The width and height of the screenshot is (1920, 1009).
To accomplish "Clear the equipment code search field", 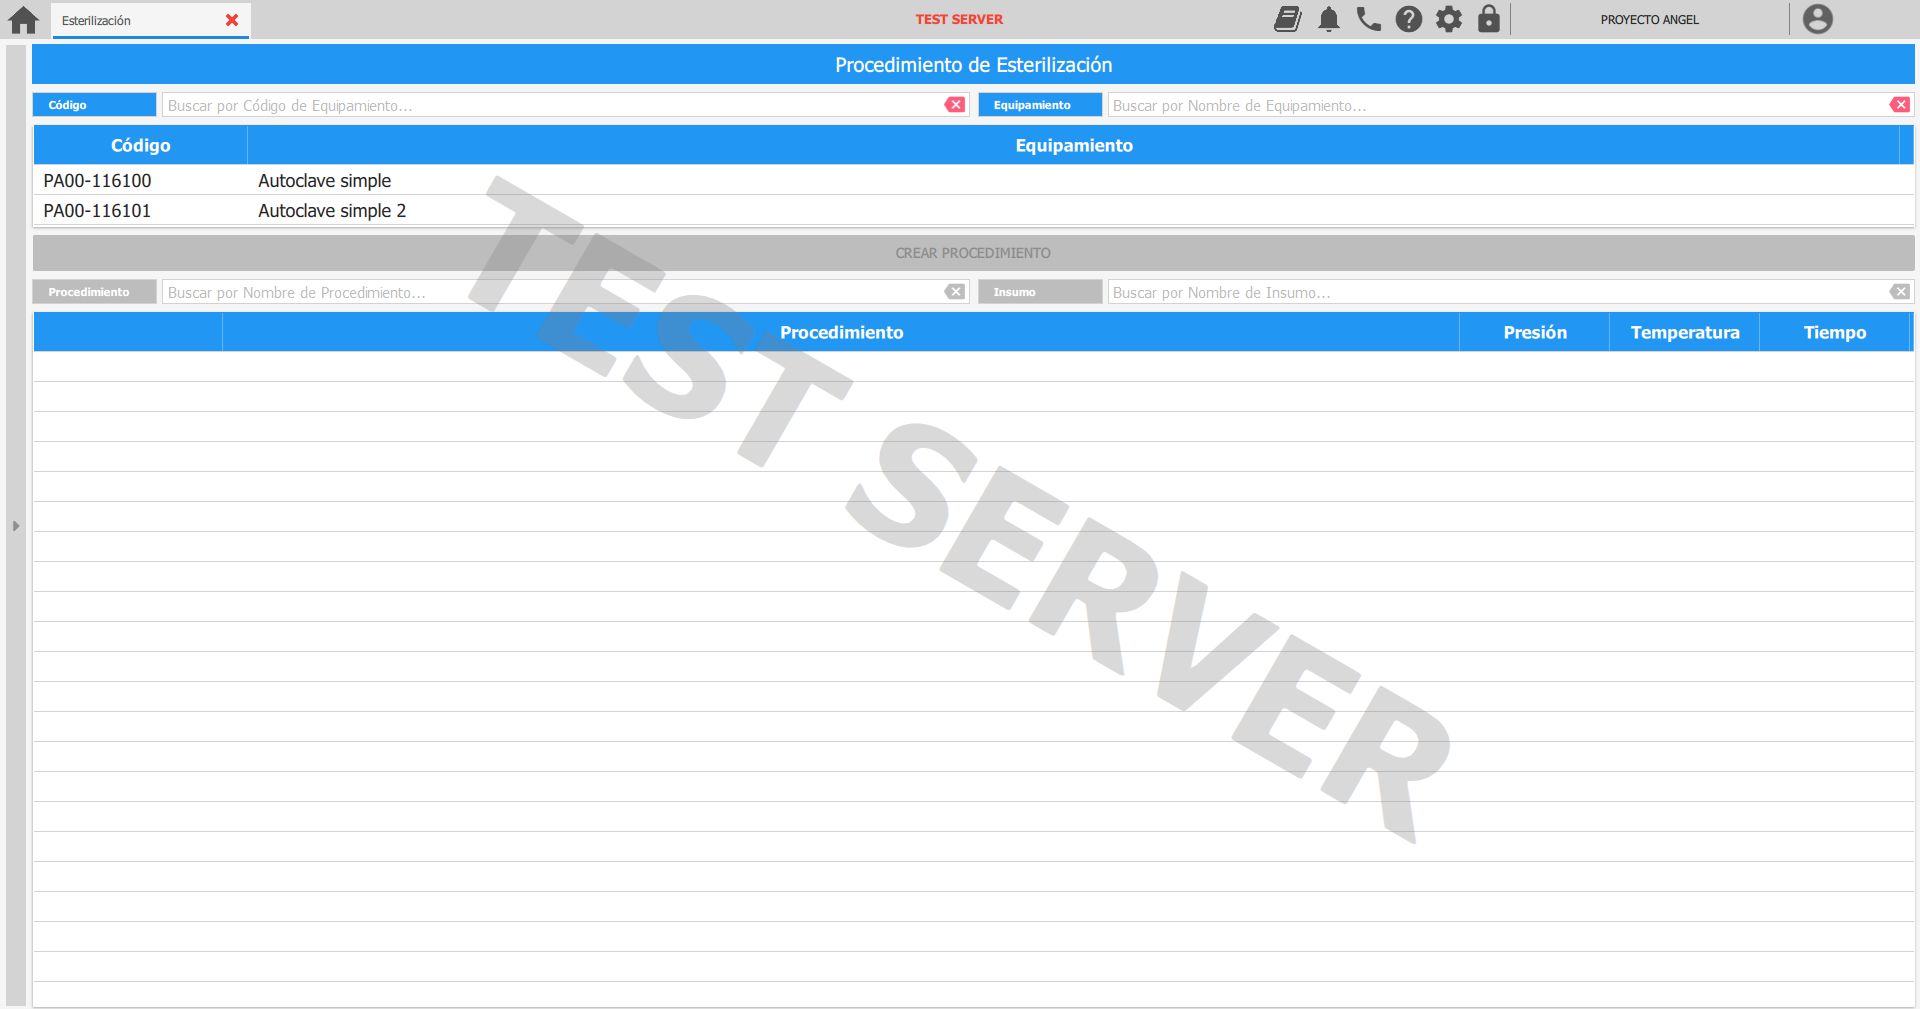I will 955,105.
